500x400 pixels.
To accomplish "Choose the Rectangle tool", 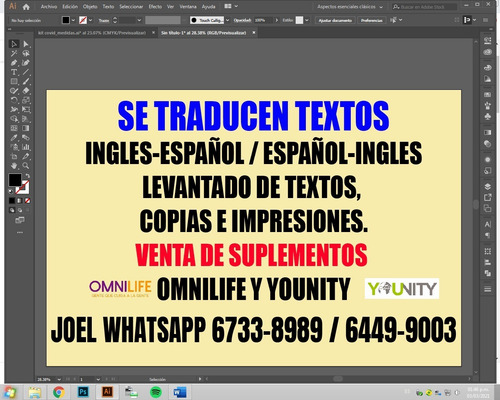I will click(x=14, y=81).
